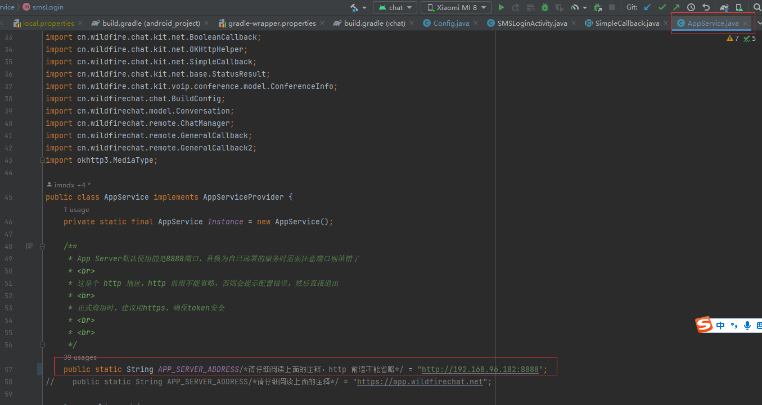Click the '39 usages' inlay hint
Image resolution: width=762 pixels, height=405 pixels.
[80, 357]
